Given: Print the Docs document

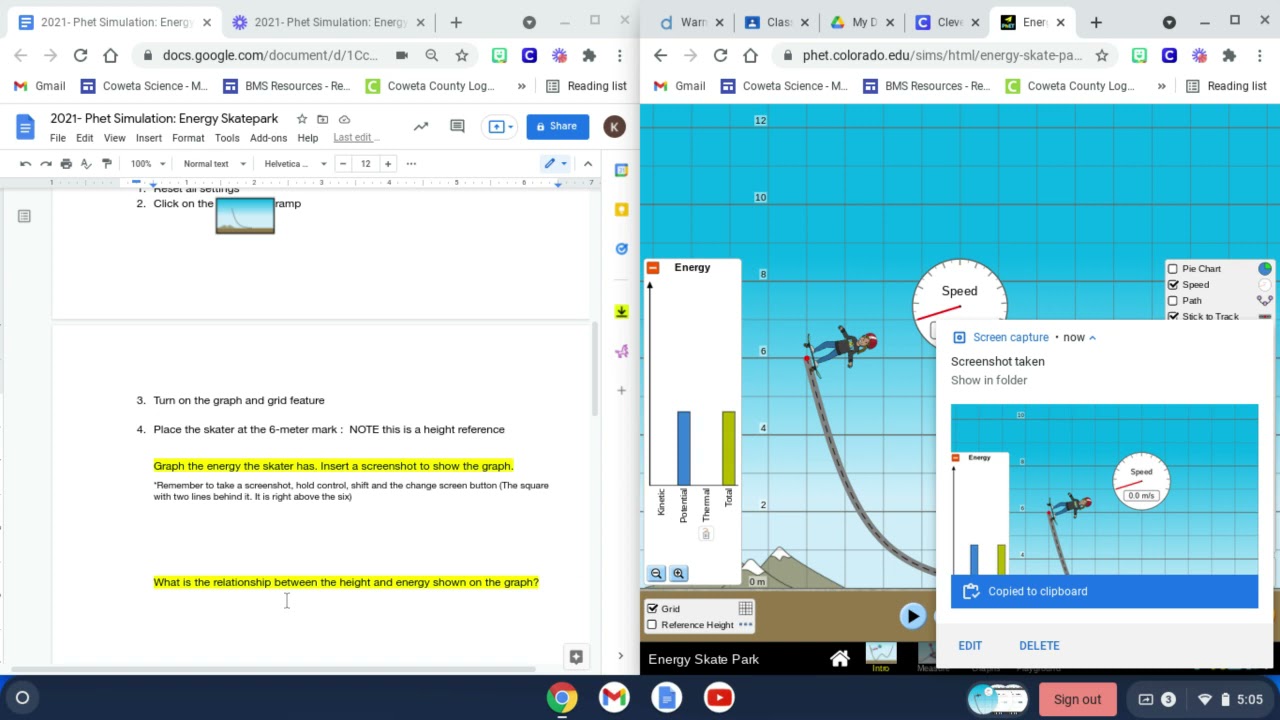Looking at the screenshot, I should [x=66, y=163].
